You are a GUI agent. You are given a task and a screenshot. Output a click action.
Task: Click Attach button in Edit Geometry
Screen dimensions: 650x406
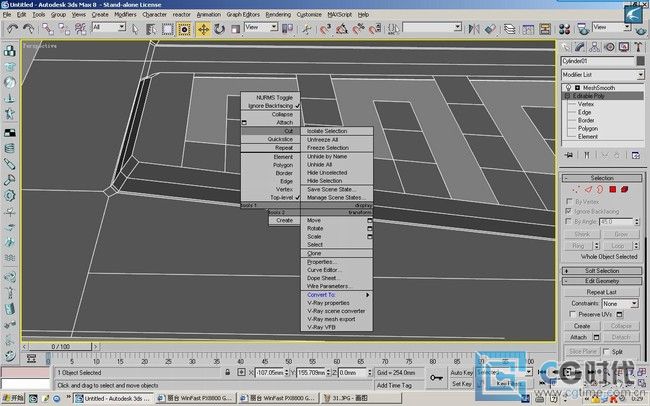(x=578, y=337)
